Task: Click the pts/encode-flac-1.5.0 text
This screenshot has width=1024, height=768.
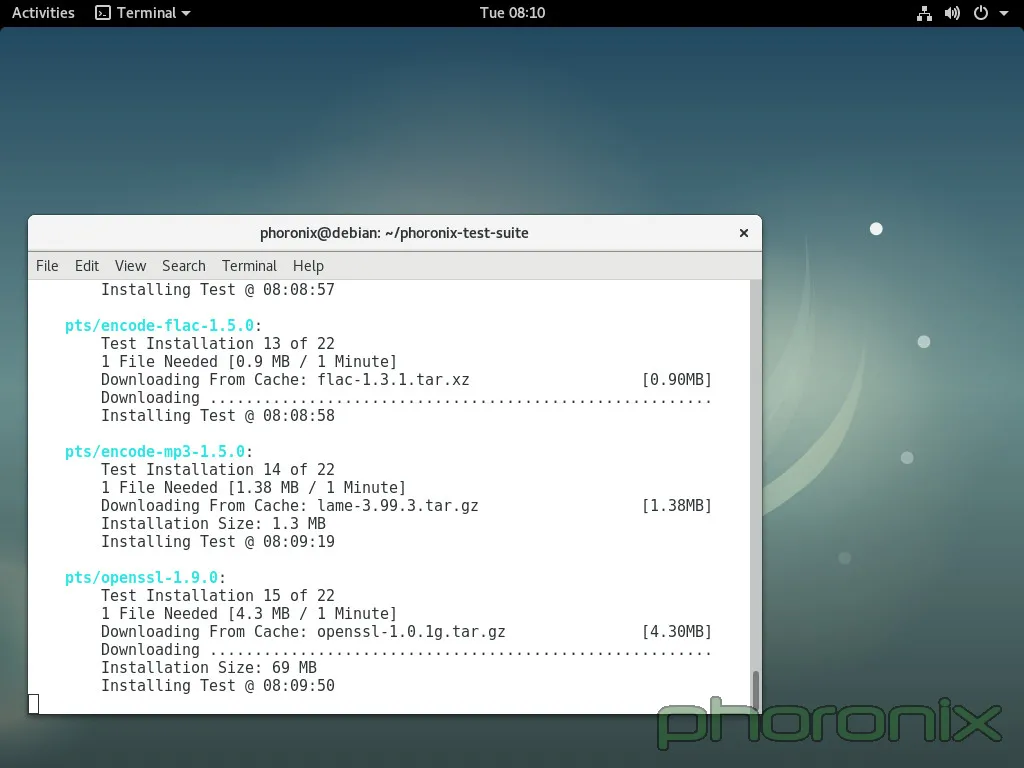Action: pos(159,325)
